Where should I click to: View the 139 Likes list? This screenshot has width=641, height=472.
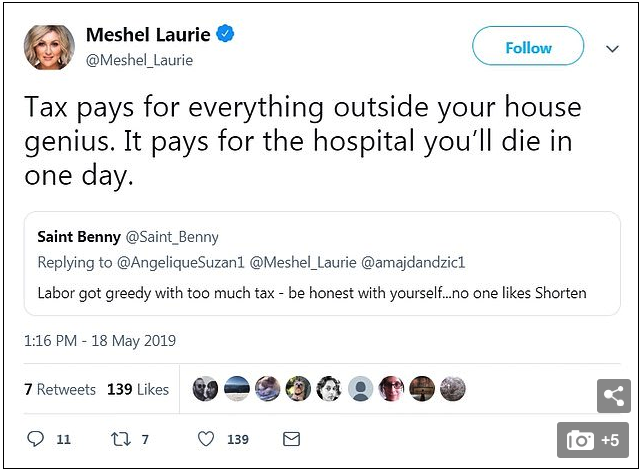click(x=138, y=389)
